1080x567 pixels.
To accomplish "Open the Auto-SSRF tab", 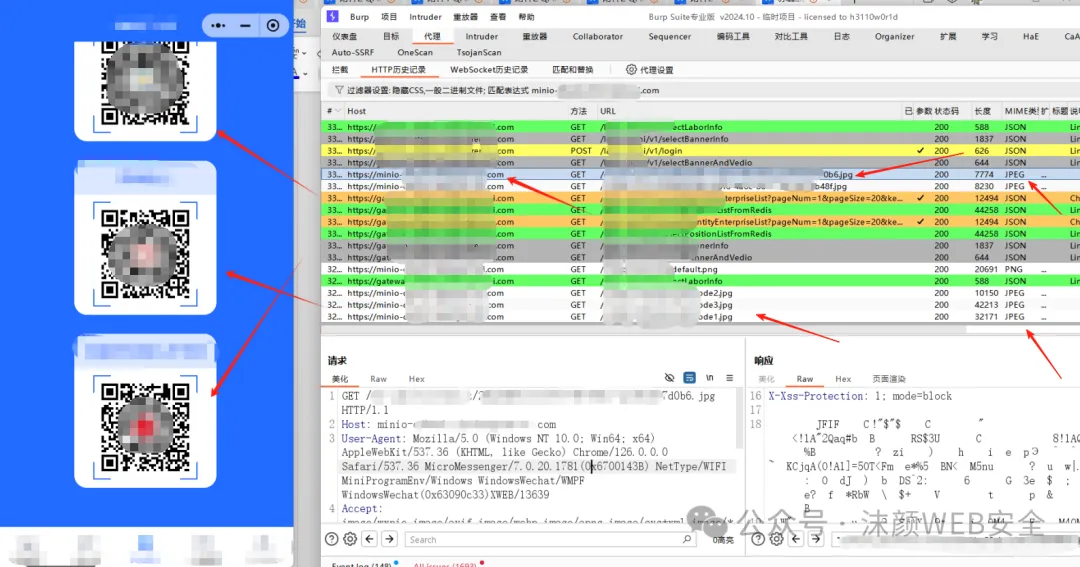I will 353,52.
